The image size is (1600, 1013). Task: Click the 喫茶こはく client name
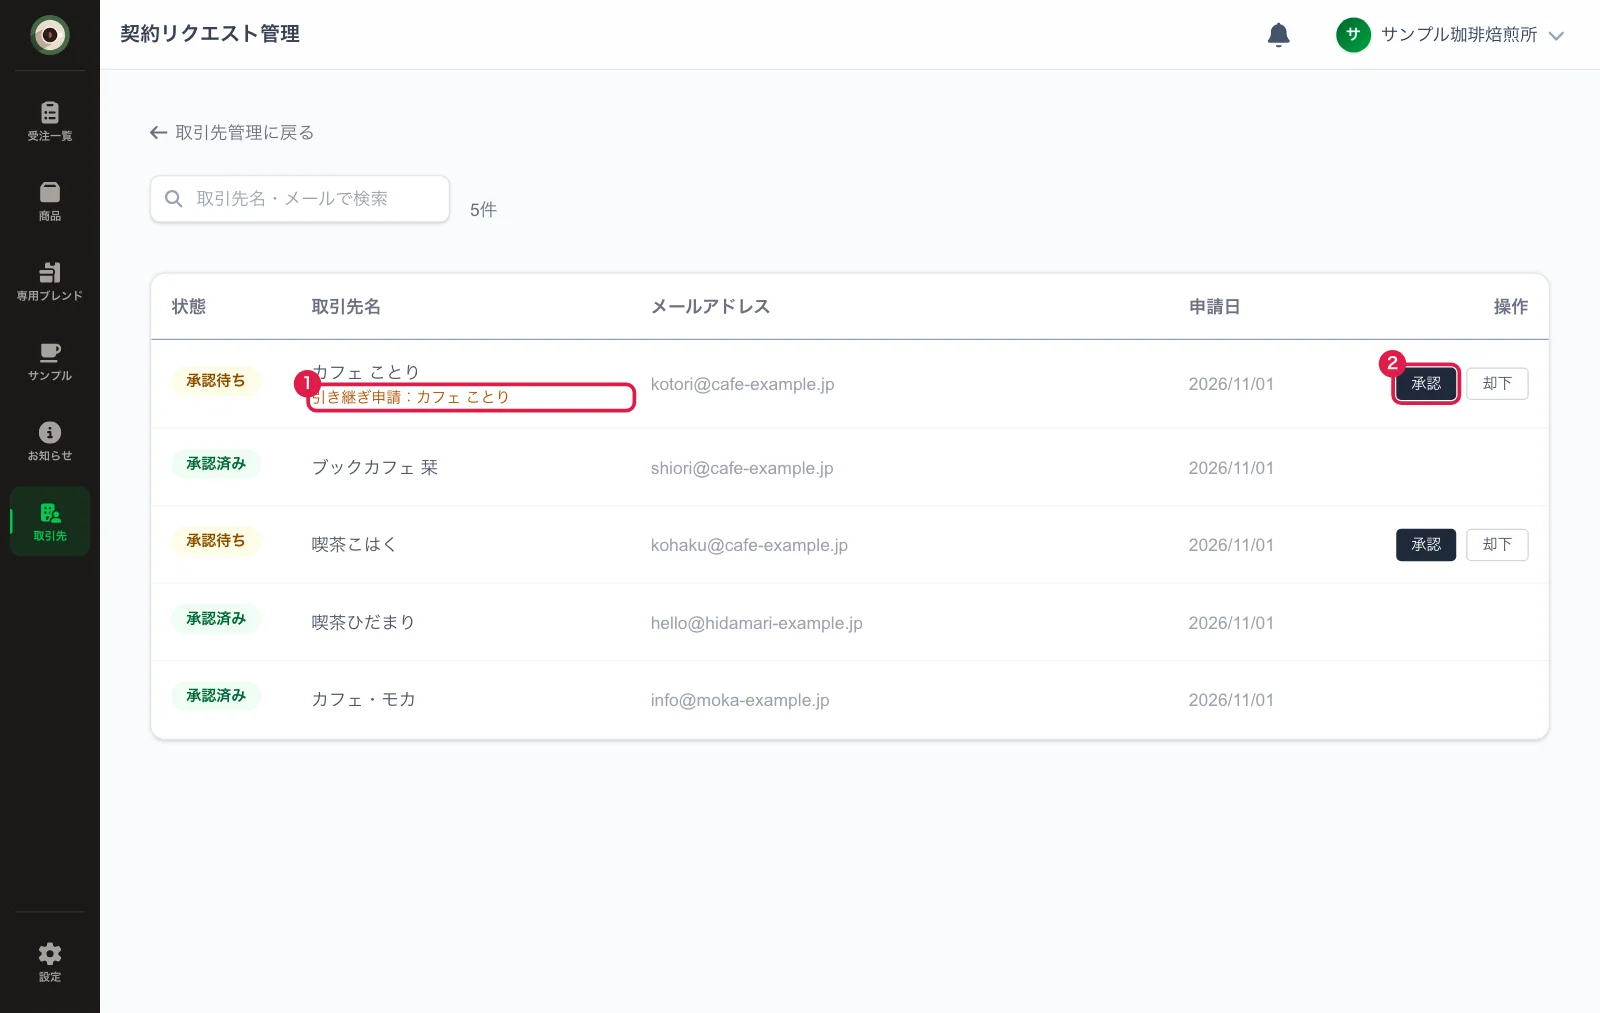(354, 545)
